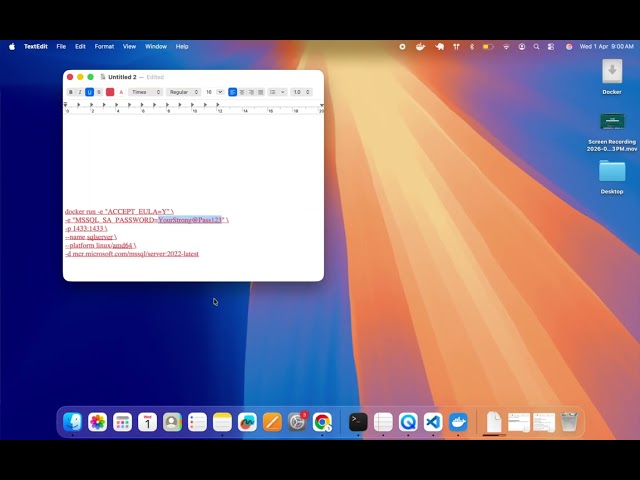
Task: Open line spacing 1.0 dropdown
Action: [x=301, y=92]
